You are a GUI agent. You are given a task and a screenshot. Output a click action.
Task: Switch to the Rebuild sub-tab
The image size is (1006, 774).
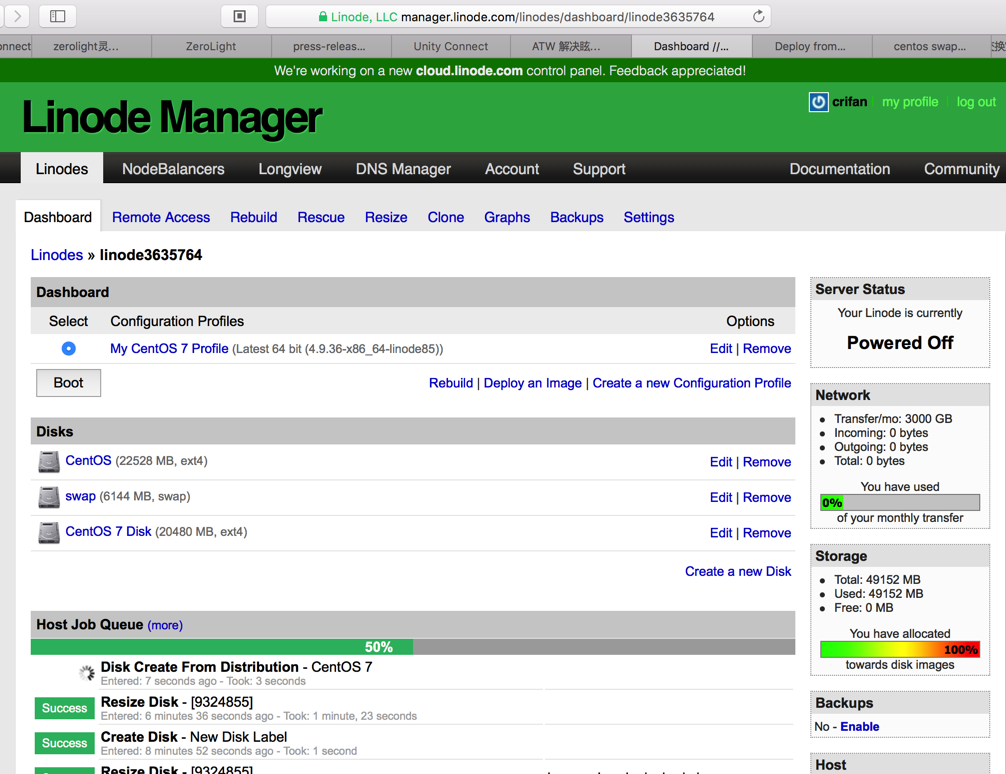coord(253,217)
